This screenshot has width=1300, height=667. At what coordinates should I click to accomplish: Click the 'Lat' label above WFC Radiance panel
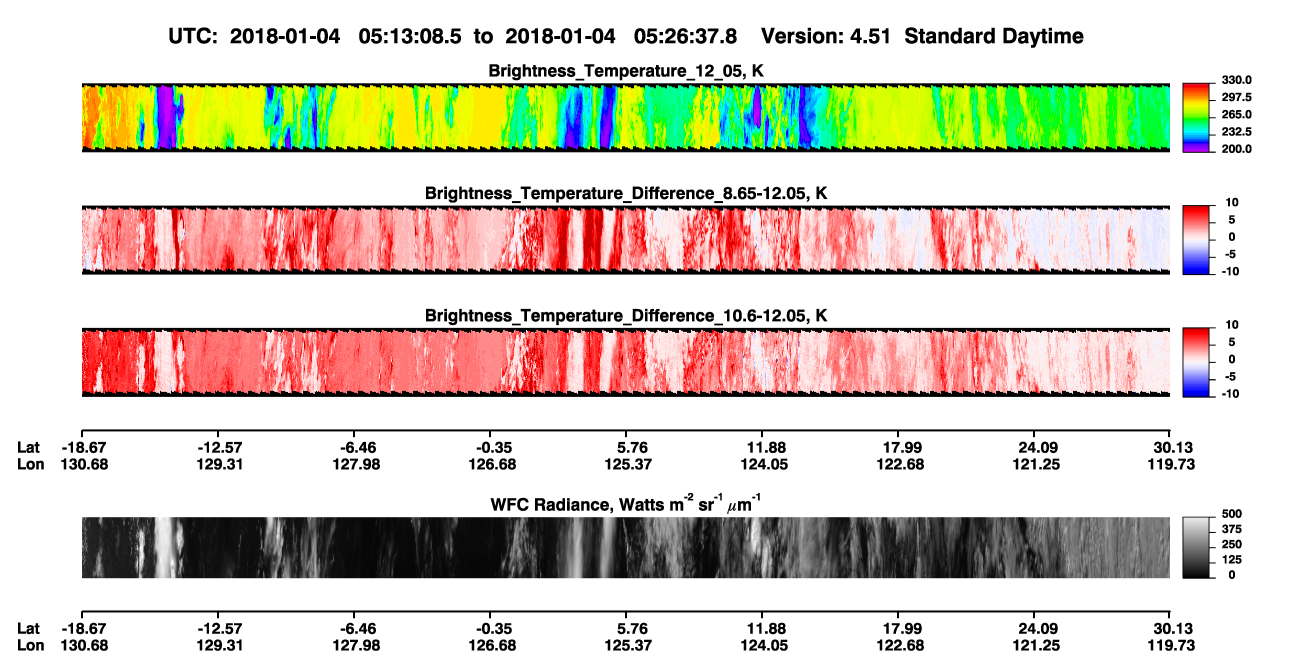tap(29, 447)
